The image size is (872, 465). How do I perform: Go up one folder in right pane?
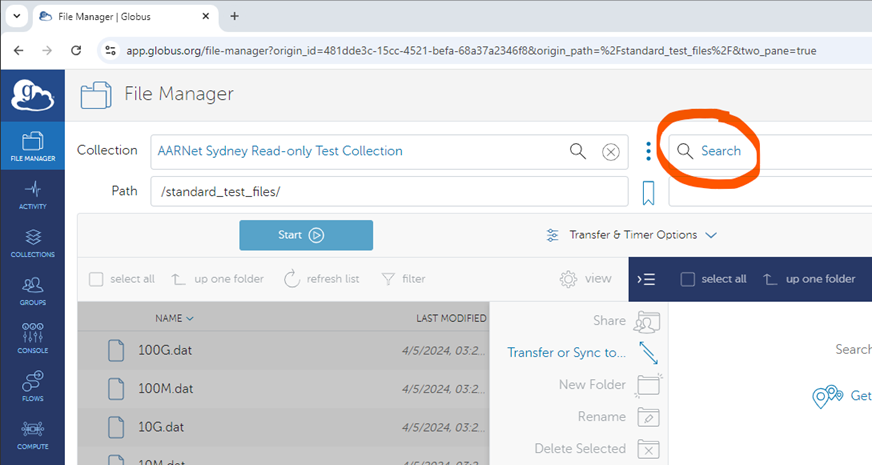pyautogui.click(x=809, y=279)
